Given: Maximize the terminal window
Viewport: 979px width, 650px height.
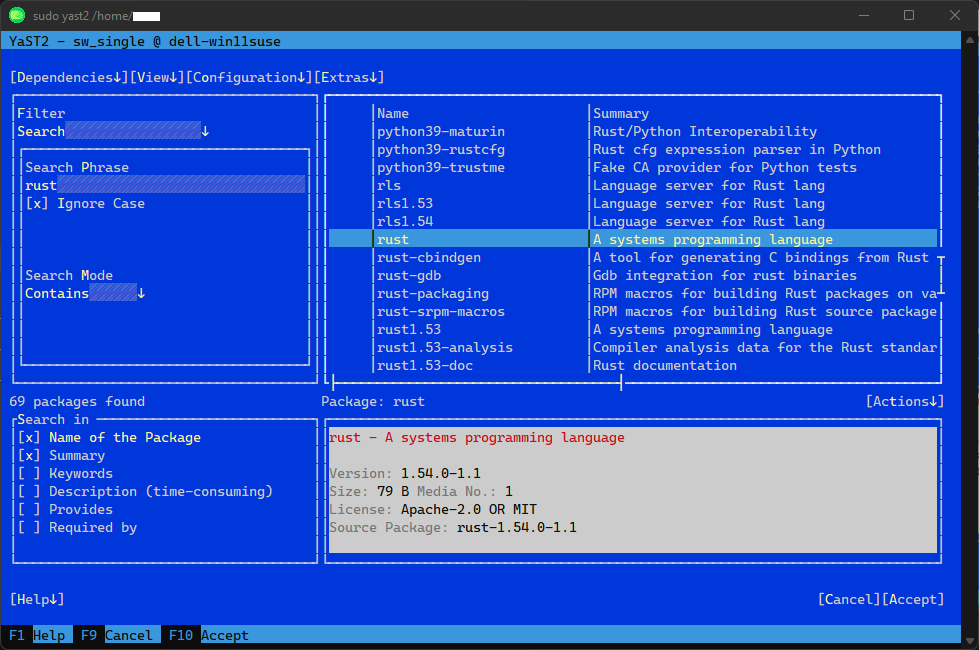Looking at the screenshot, I should (x=909, y=15).
